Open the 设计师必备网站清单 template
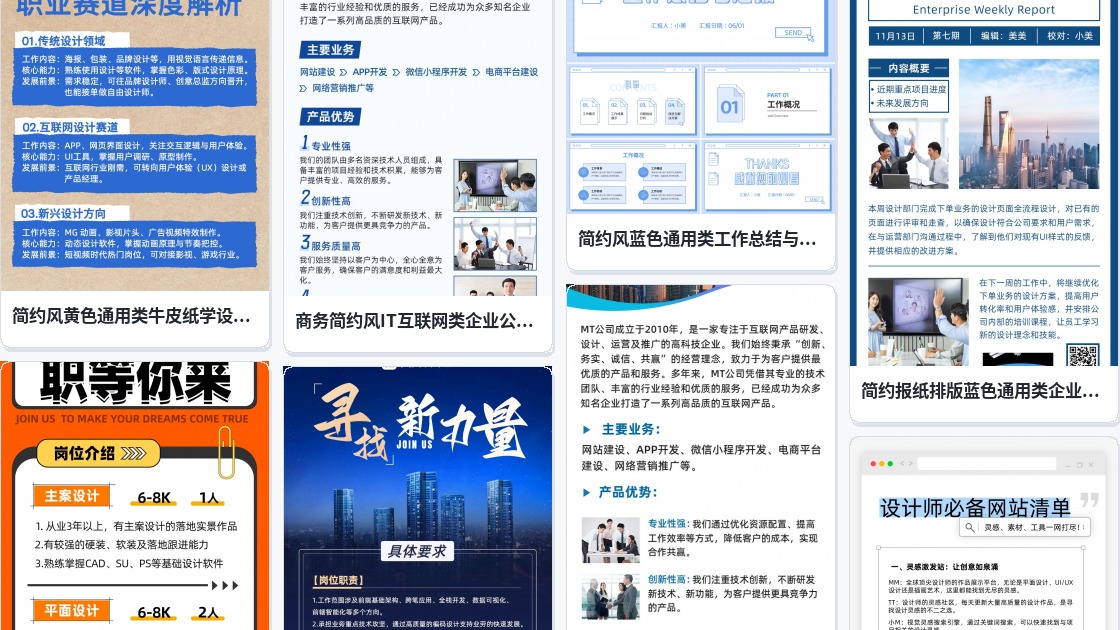Viewport: 1120px width, 630px height. (984, 536)
